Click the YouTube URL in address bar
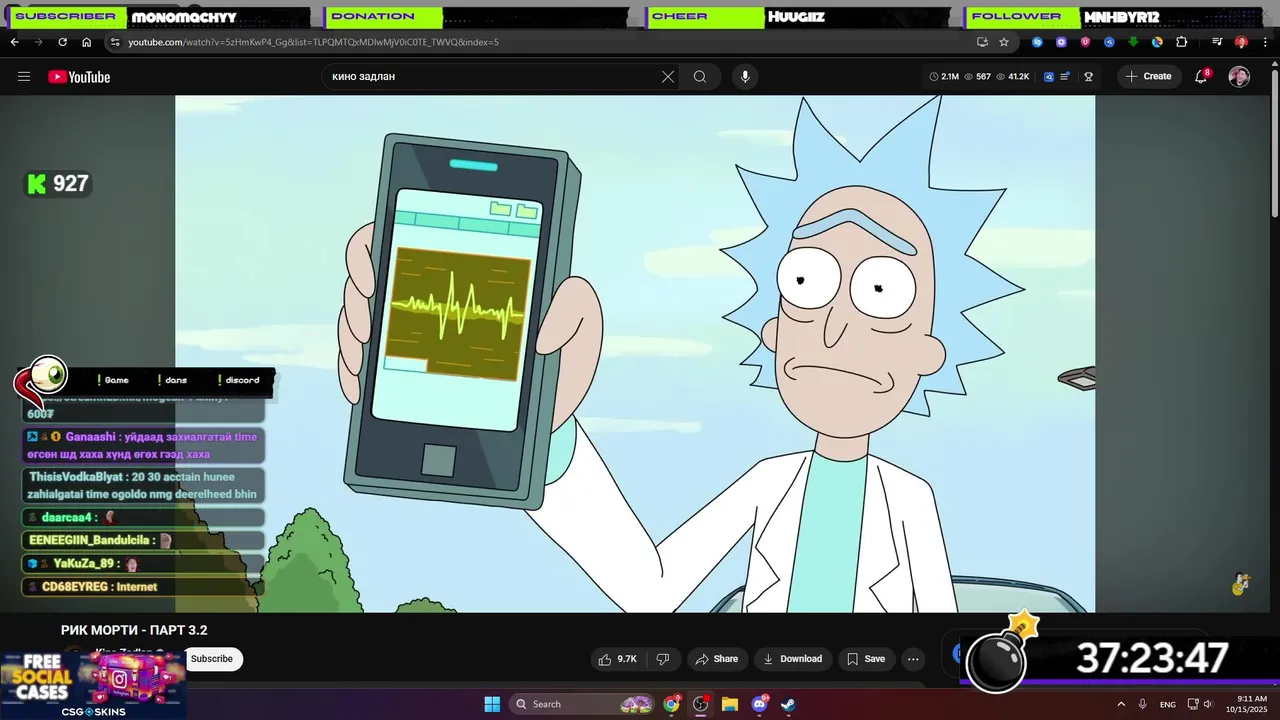The image size is (1280, 720). (313, 42)
